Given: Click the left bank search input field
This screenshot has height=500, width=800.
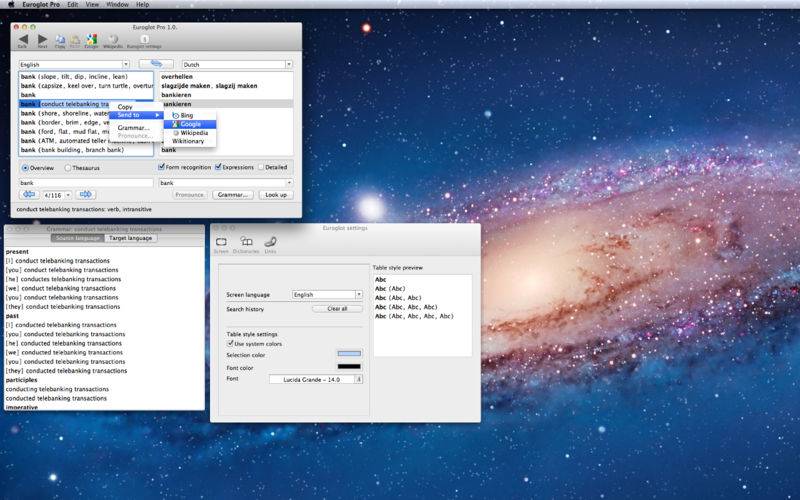Looking at the screenshot, I should pyautogui.click(x=86, y=183).
